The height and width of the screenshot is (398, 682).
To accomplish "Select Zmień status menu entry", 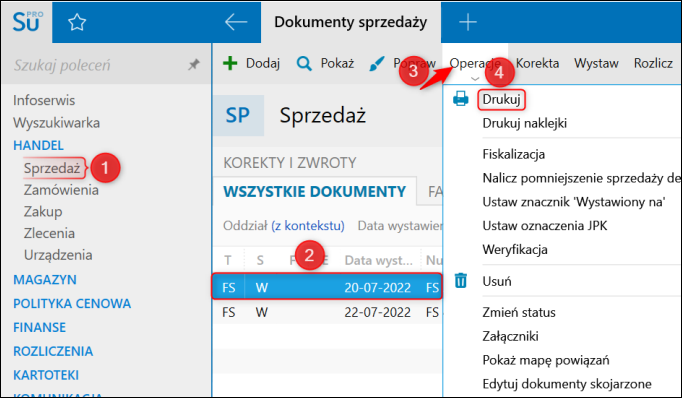I will [519, 312].
